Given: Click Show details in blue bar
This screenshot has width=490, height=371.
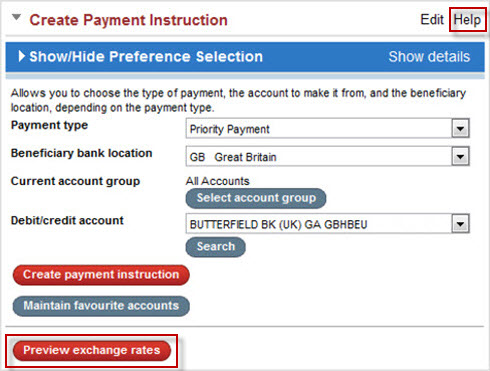Looking at the screenshot, I should (429, 57).
